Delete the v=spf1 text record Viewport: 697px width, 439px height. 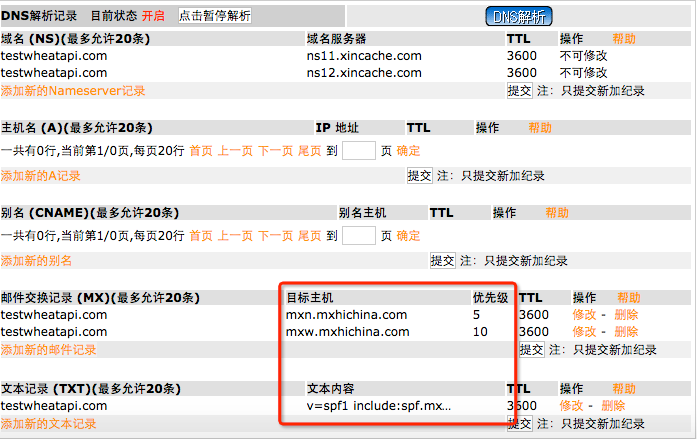[x=613, y=406]
